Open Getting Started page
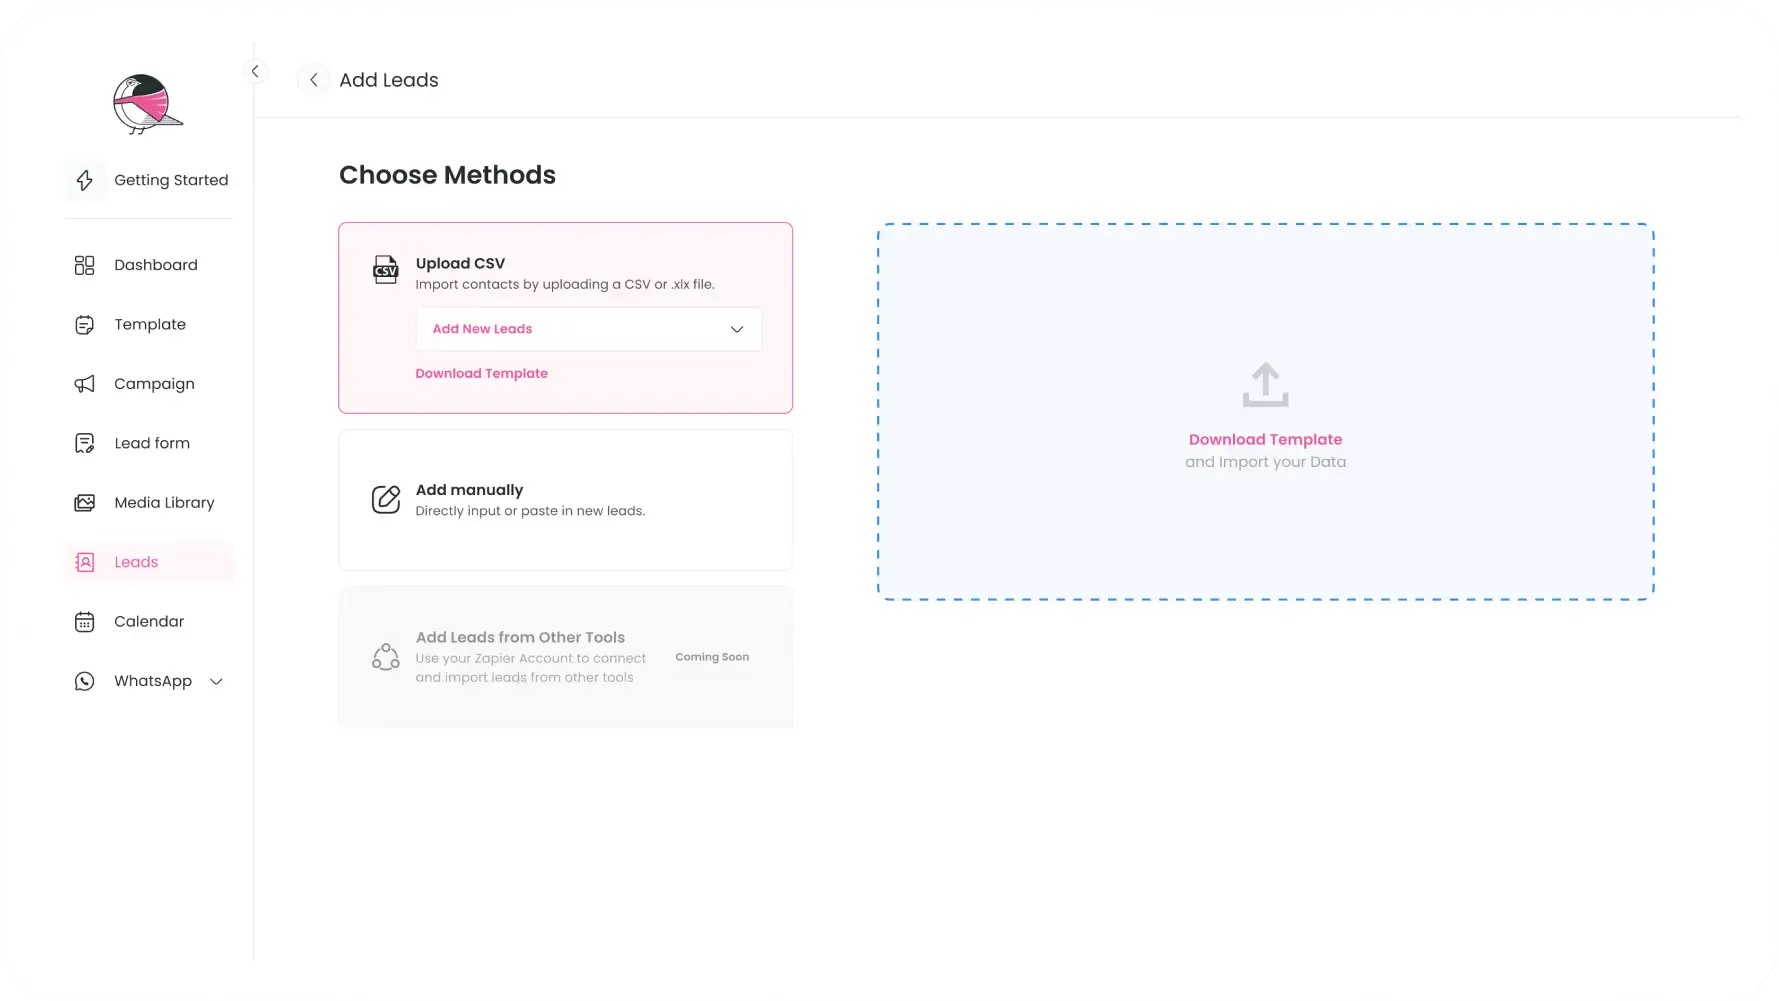The image size is (1779, 1001). [148, 180]
